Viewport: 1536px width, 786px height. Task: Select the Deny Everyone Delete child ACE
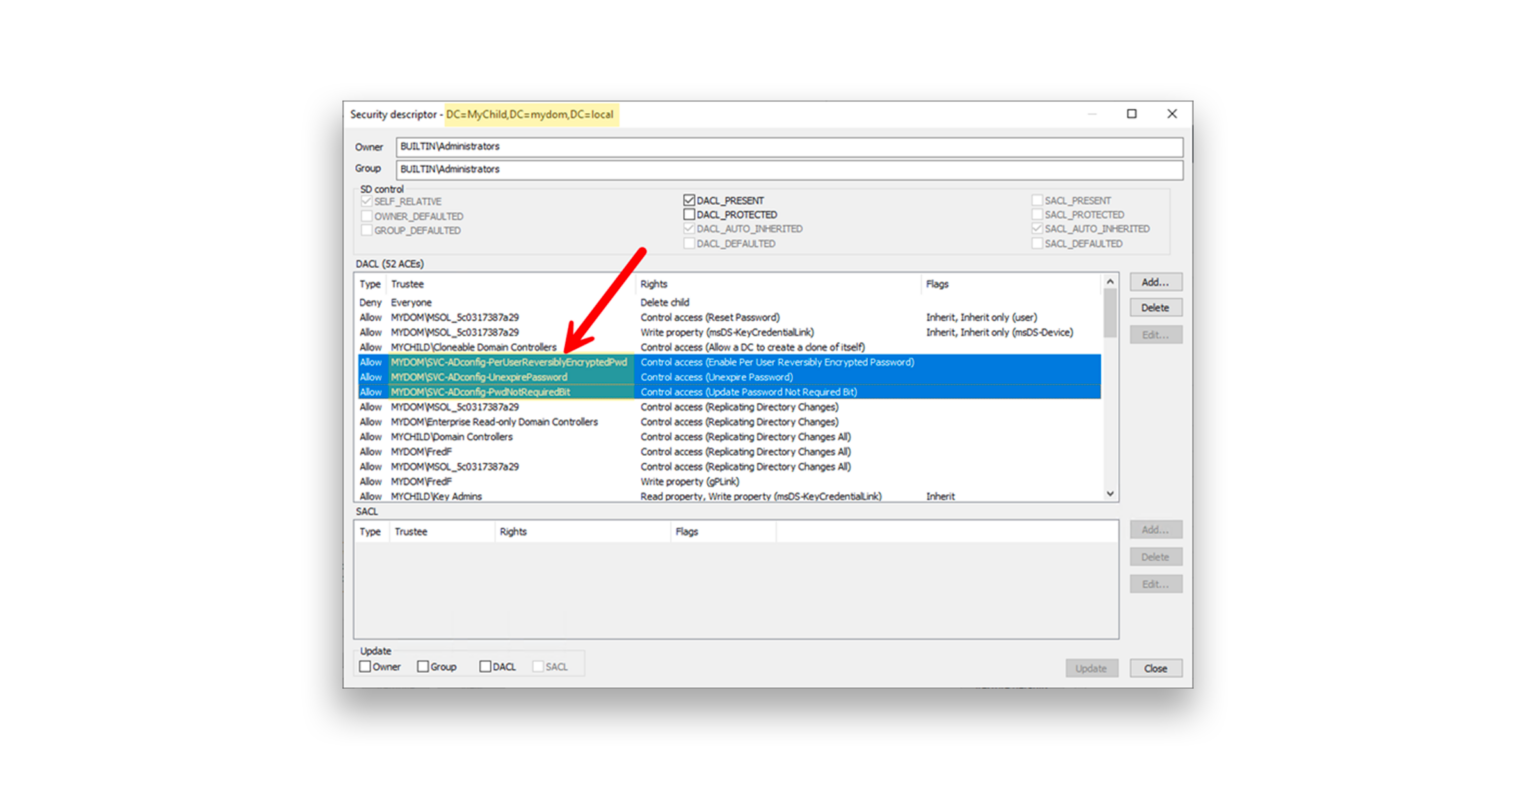(450, 302)
